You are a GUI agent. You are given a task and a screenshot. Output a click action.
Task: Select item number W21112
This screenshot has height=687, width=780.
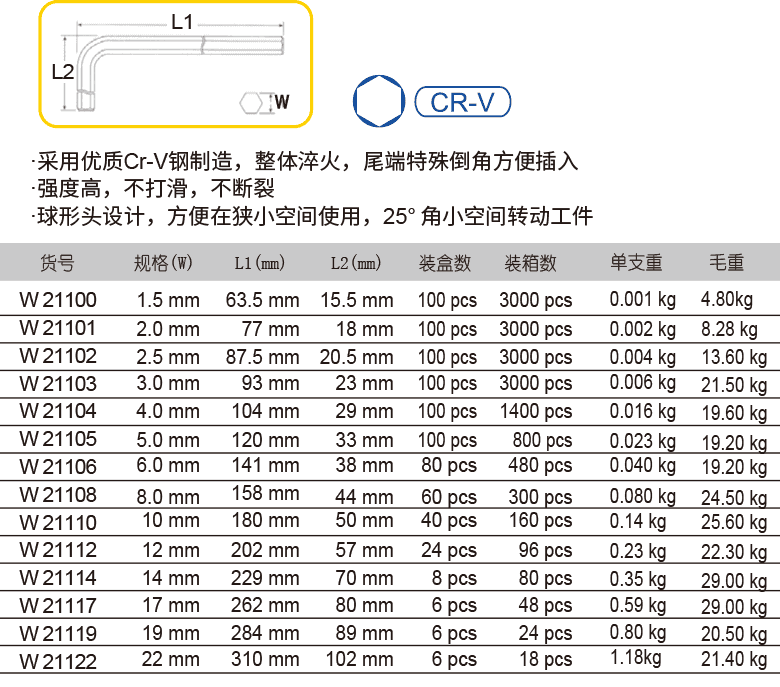pyautogui.click(x=58, y=550)
